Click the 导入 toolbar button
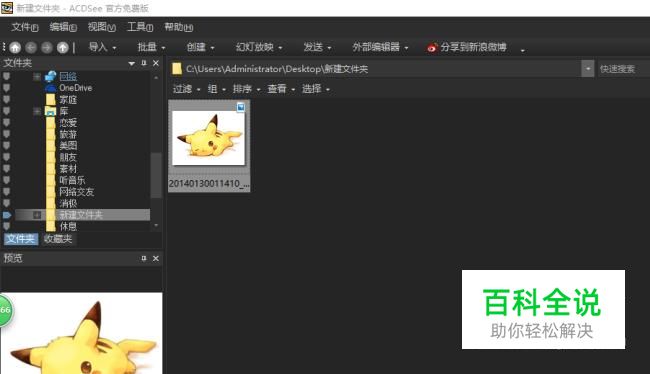 click(102, 47)
